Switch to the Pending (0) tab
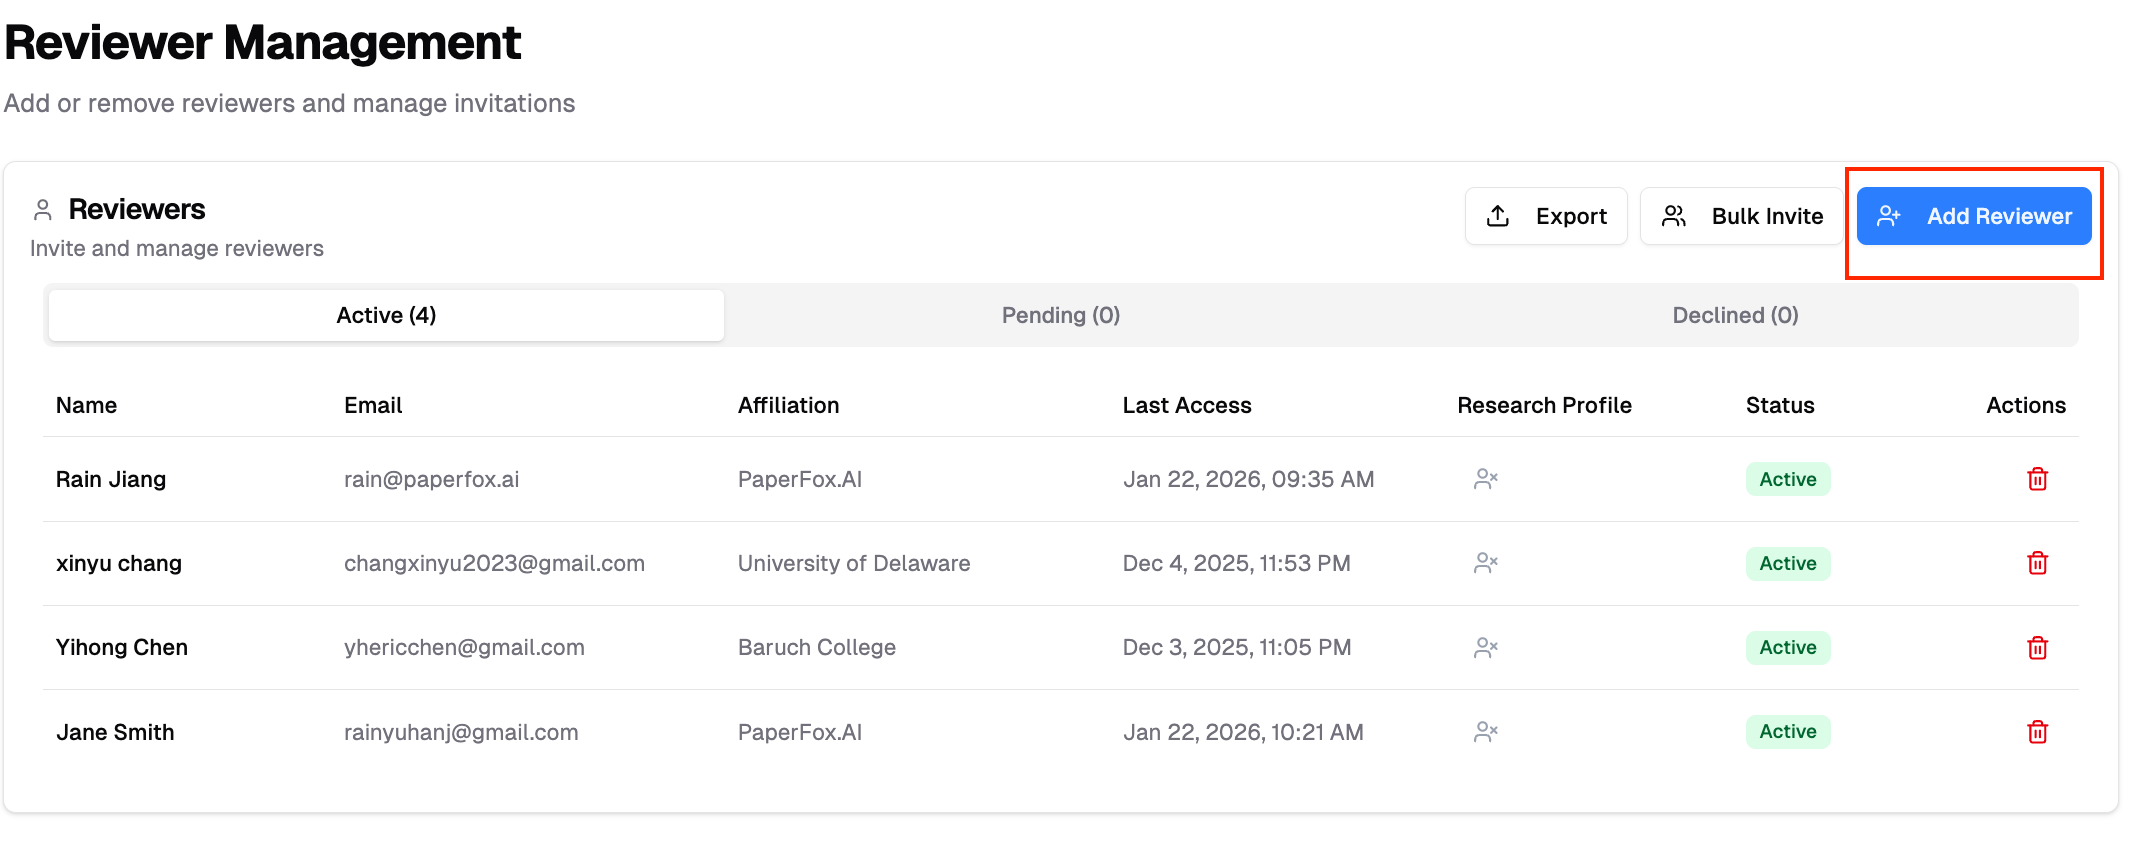This screenshot has width=2136, height=858. click(1060, 316)
